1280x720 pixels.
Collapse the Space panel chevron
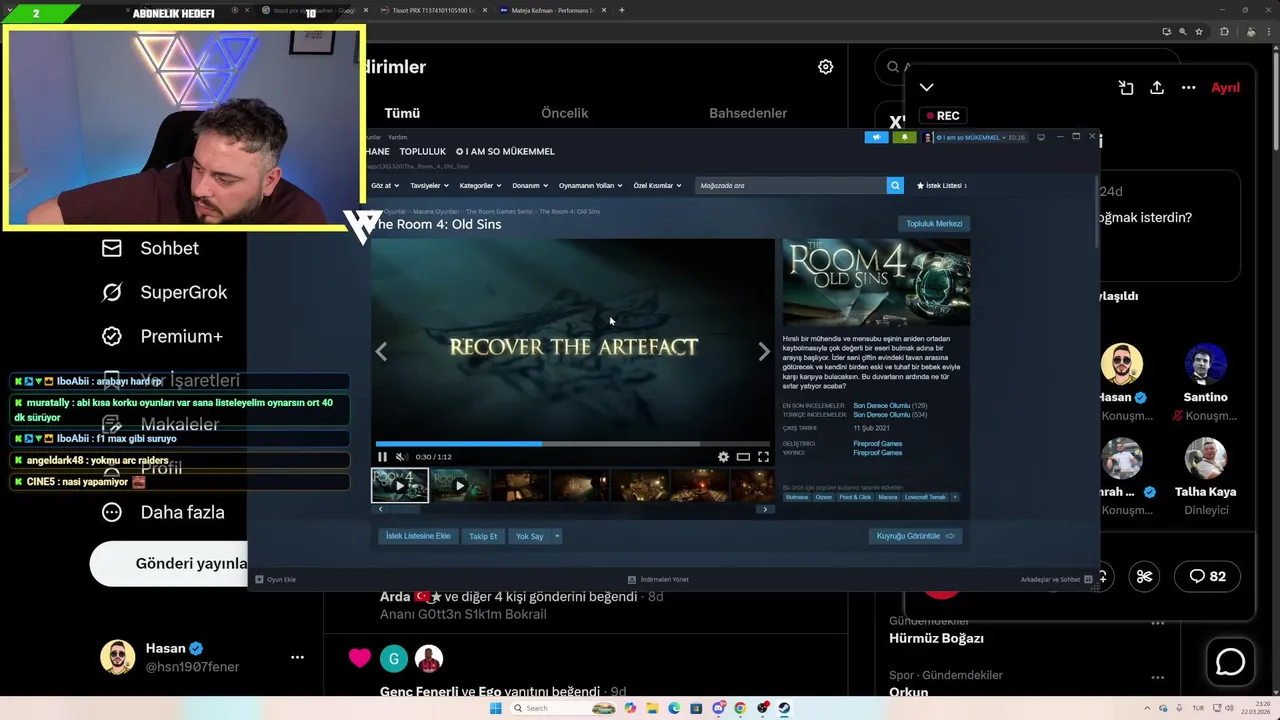927,87
